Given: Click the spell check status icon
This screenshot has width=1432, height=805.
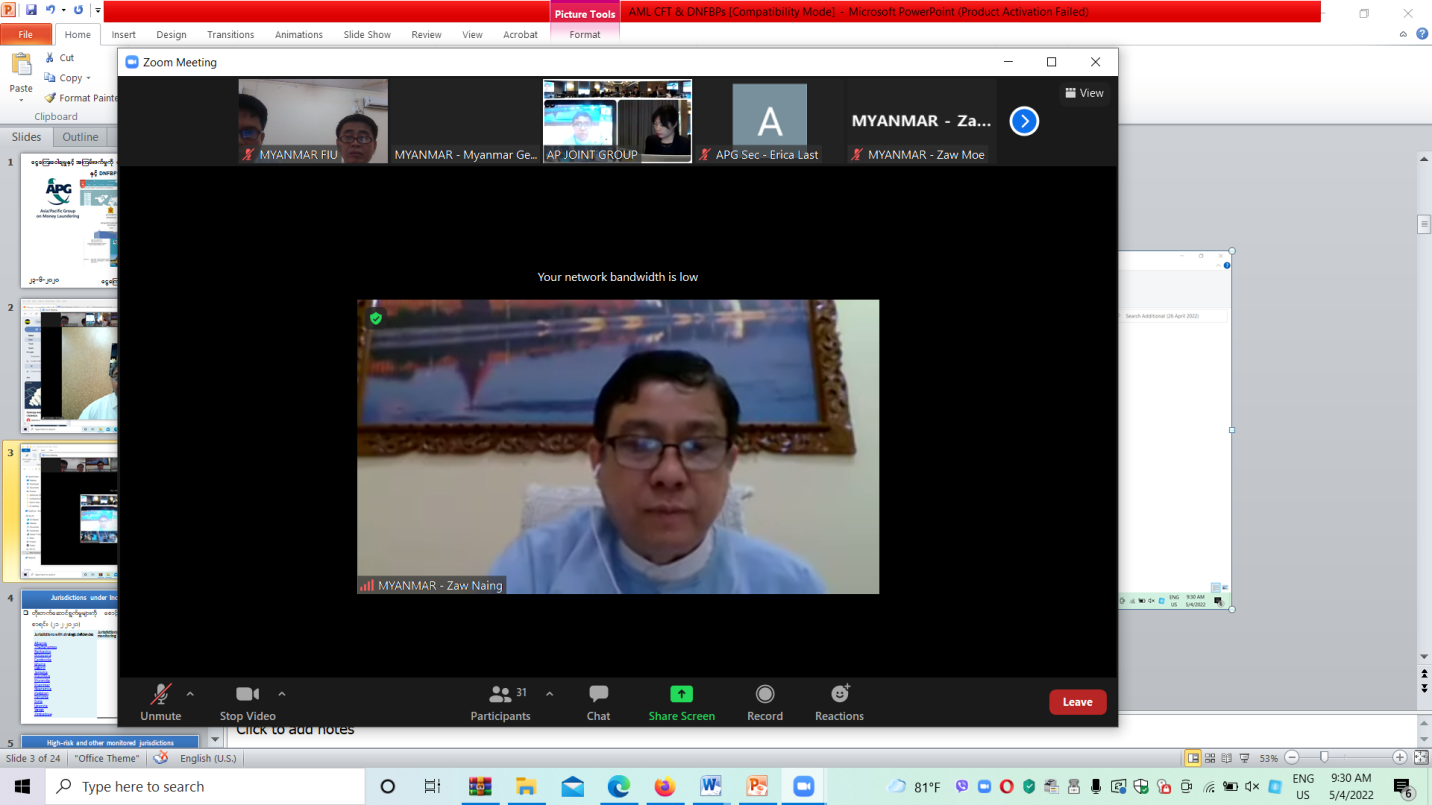Looking at the screenshot, I should tap(160, 758).
